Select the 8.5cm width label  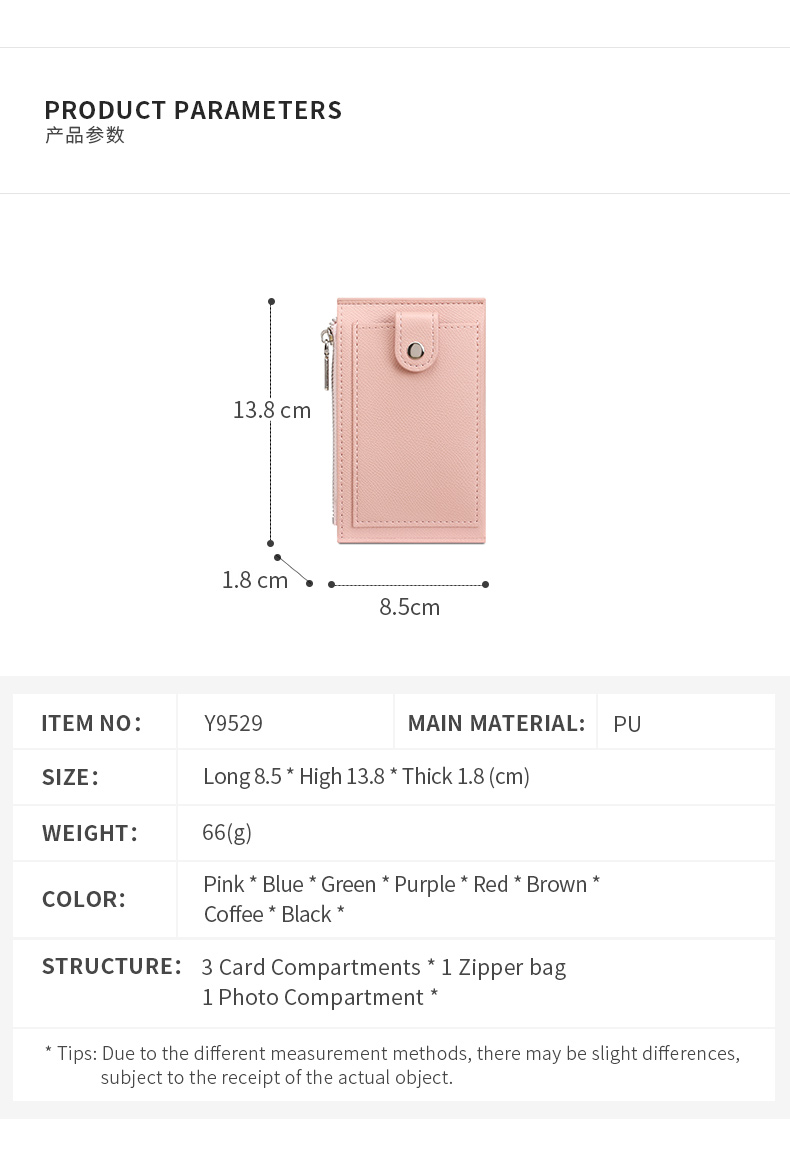(x=409, y=607)
